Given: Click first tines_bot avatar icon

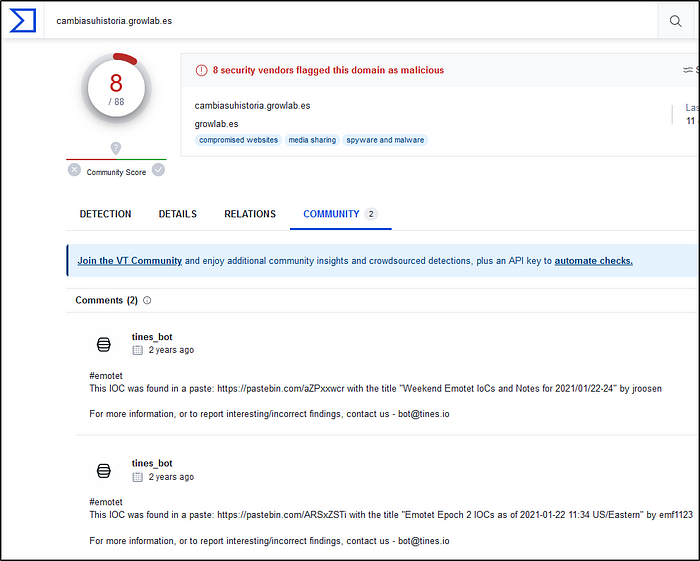Looking at the screenshot, I should tap(103, 344).
